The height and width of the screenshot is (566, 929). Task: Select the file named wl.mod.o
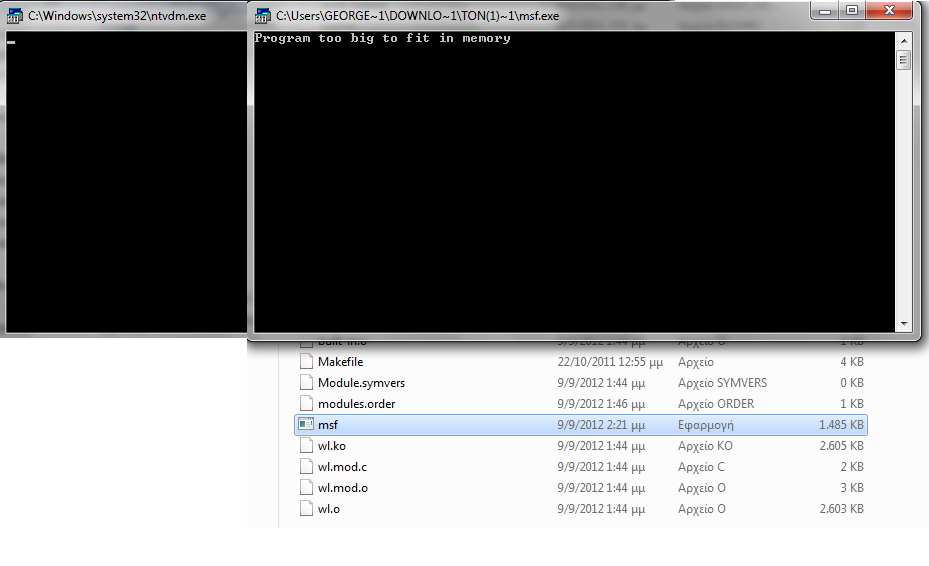tap(343, 488)
